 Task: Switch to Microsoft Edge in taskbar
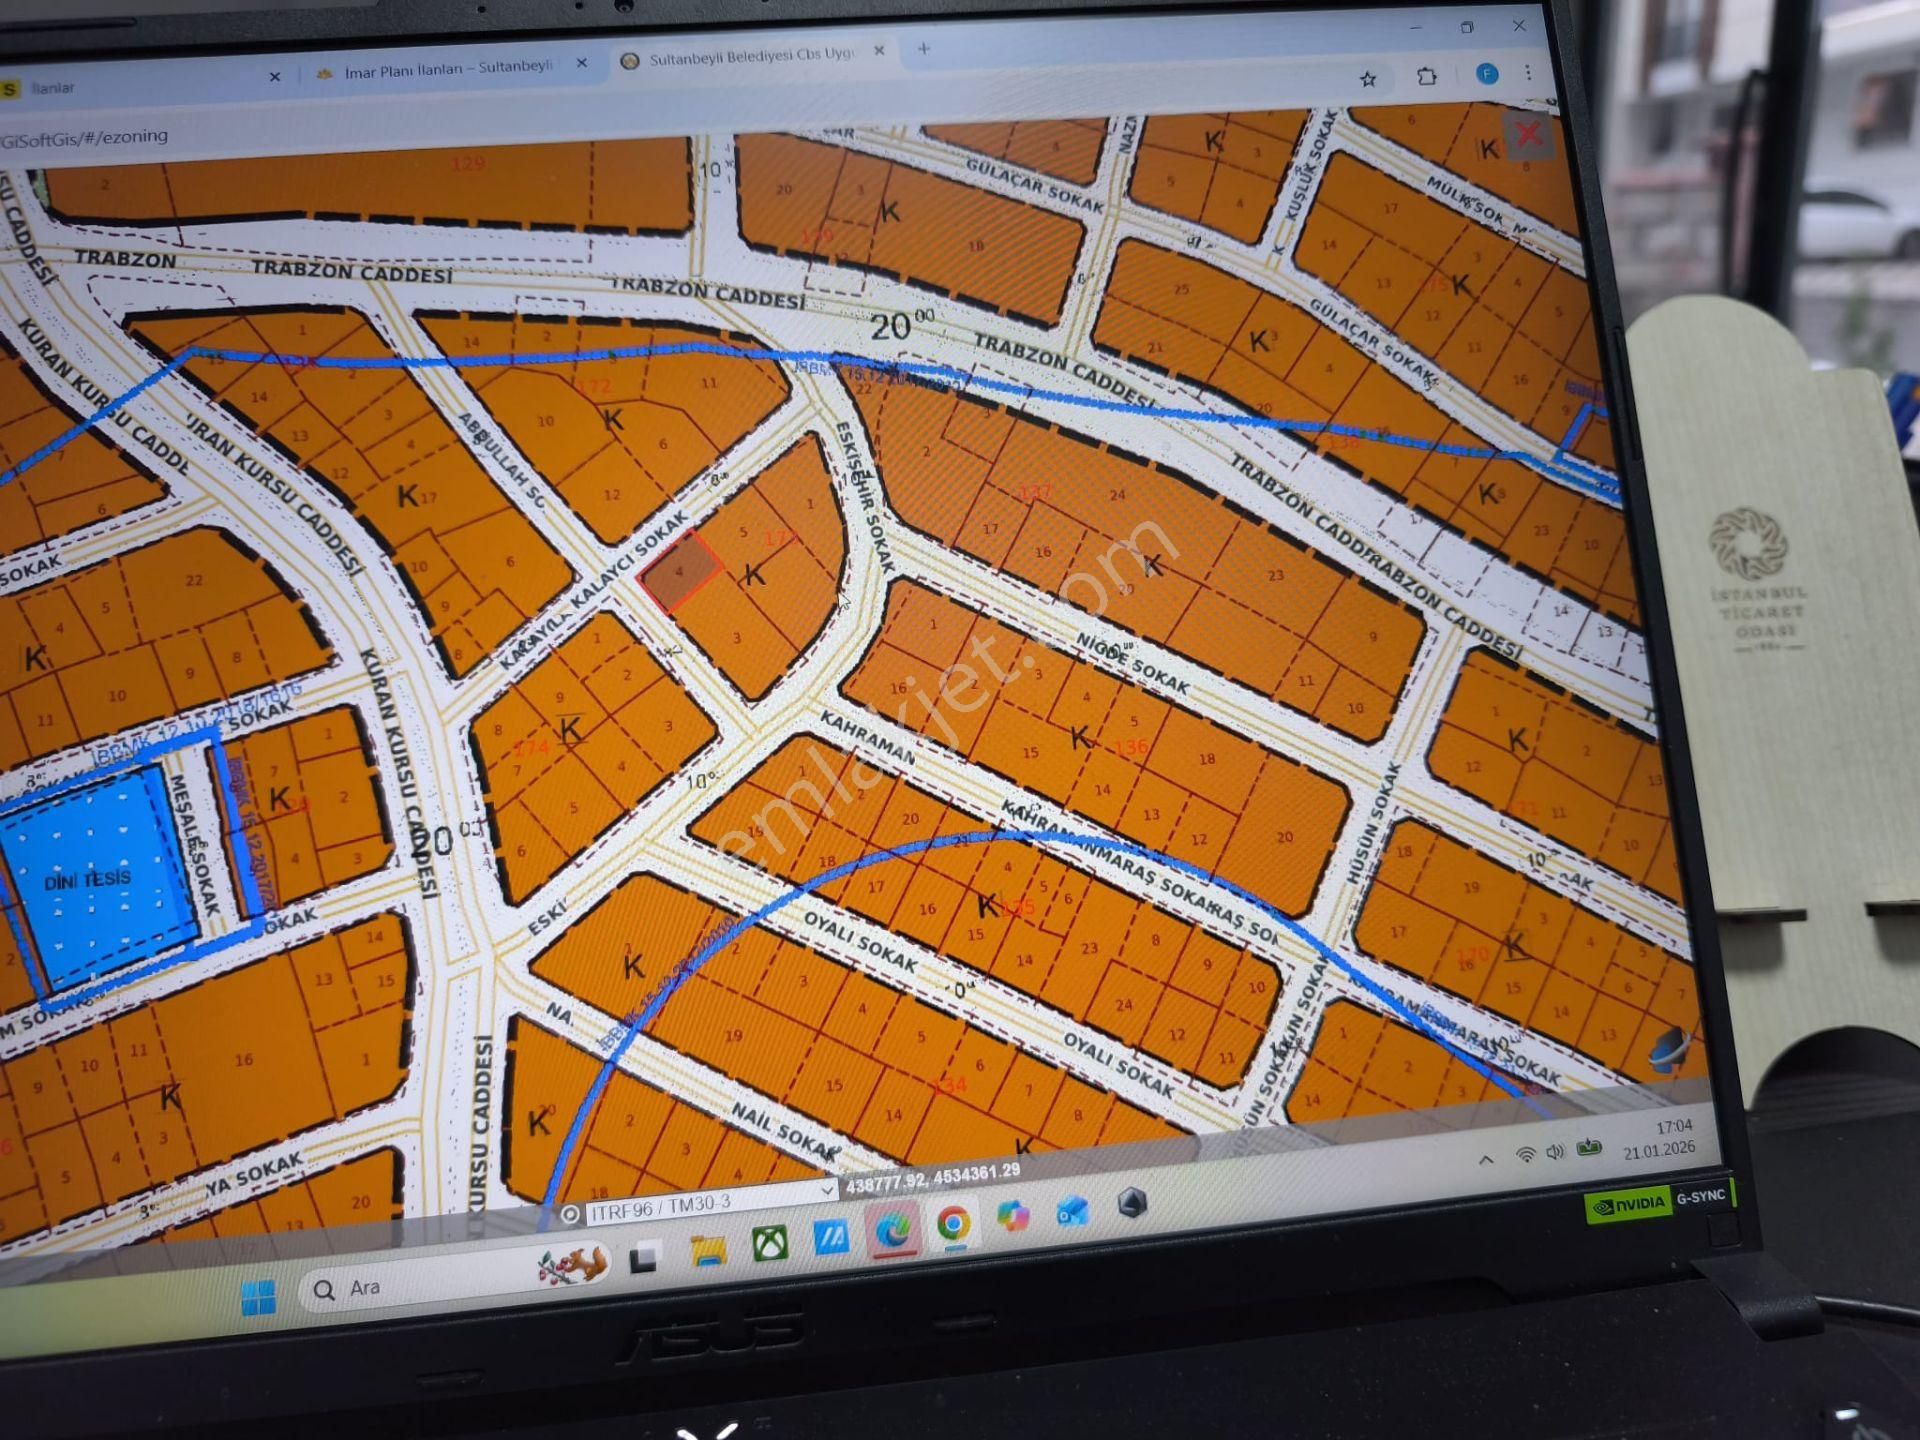pos(893,1230)
